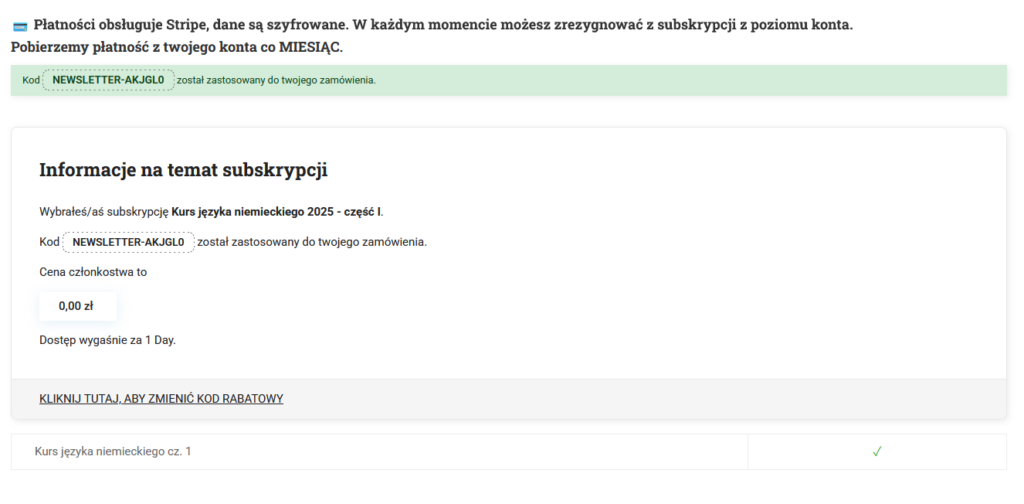This screenshot has height=504, width=1024.
Task: Click the Dostęp wygaśnie za 1 Day text
Action: pos(108,340)
